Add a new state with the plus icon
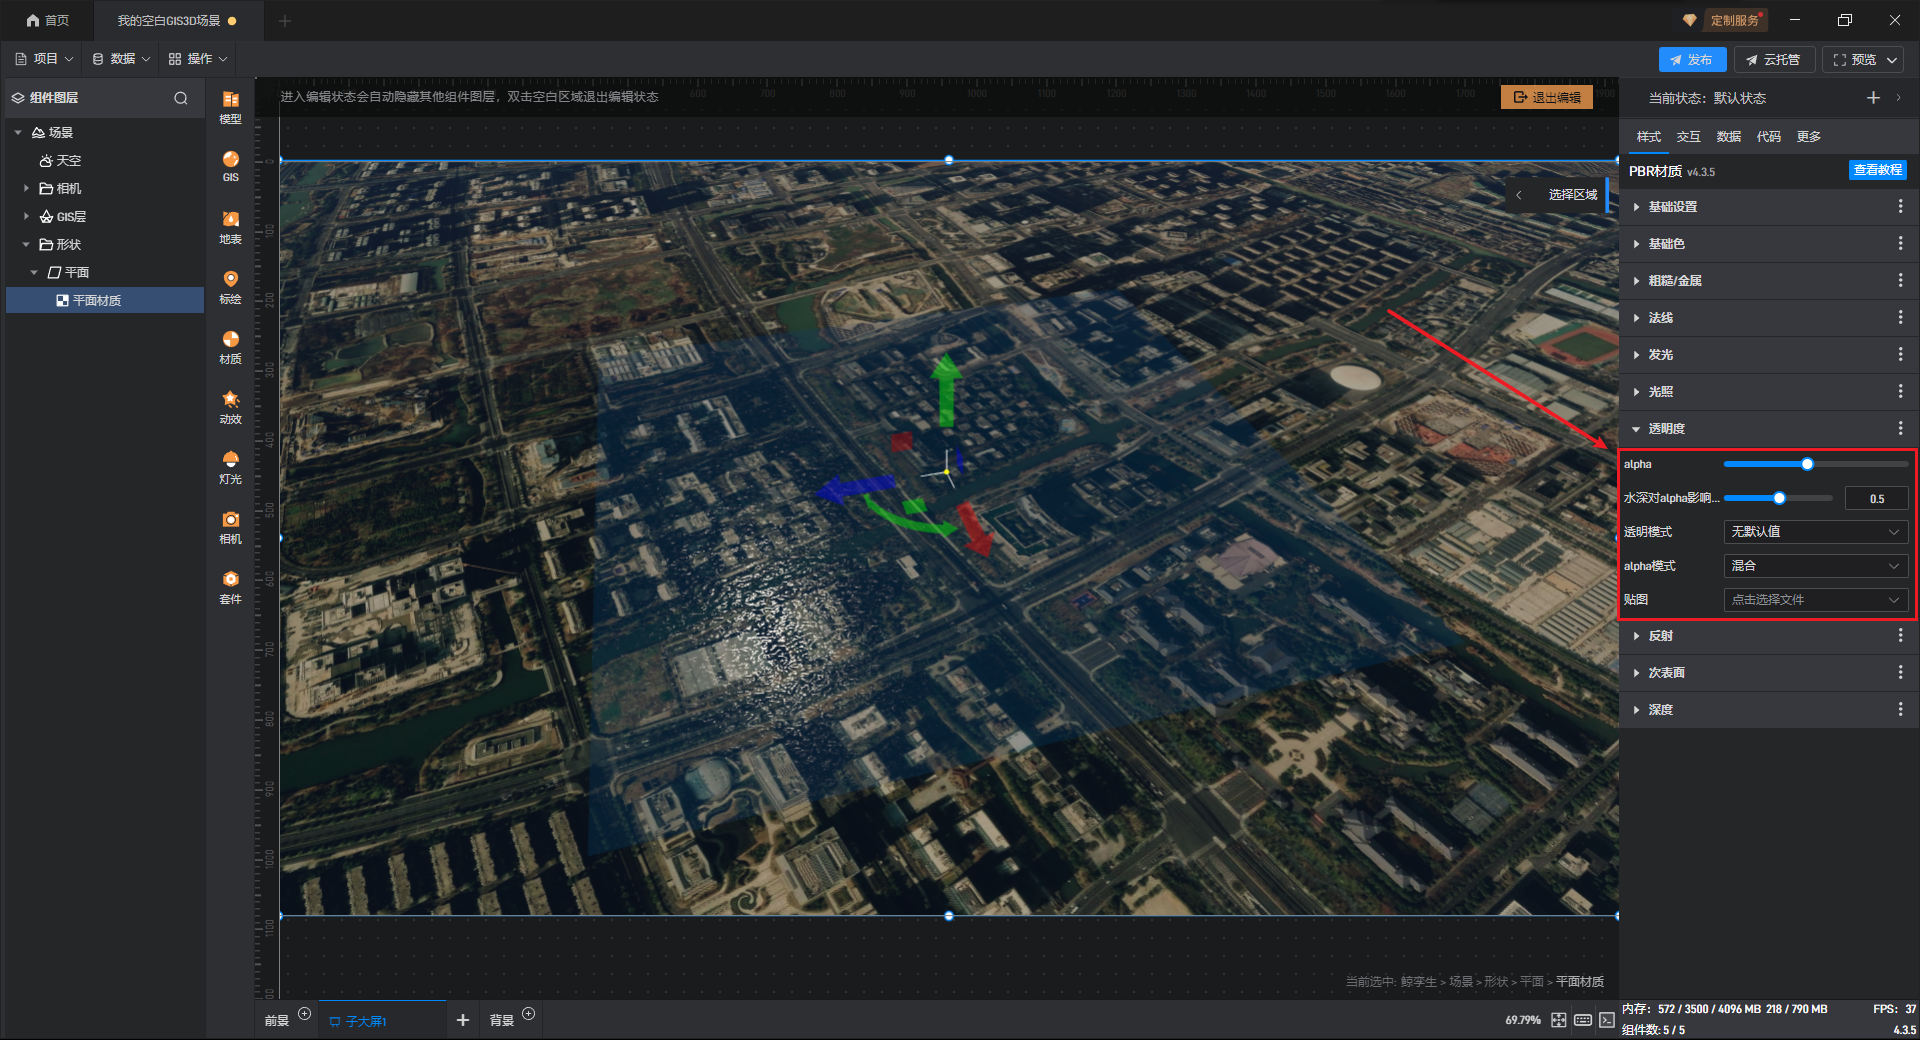 [1873, 97]
